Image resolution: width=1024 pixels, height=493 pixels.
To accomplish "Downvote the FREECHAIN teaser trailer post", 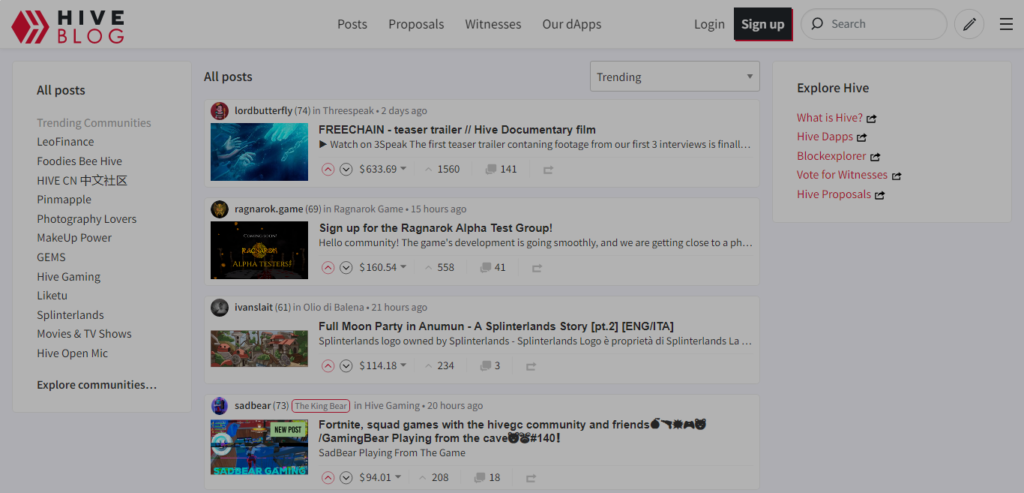I will 346,169.
